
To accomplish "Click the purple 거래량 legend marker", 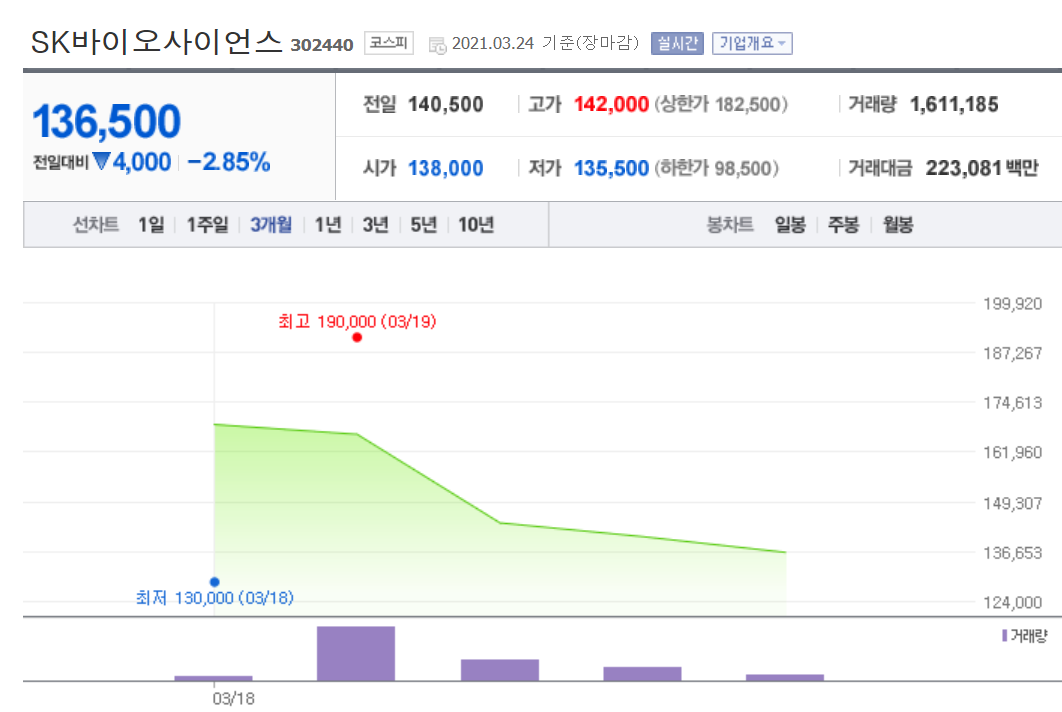I will tap(1004, 635).
